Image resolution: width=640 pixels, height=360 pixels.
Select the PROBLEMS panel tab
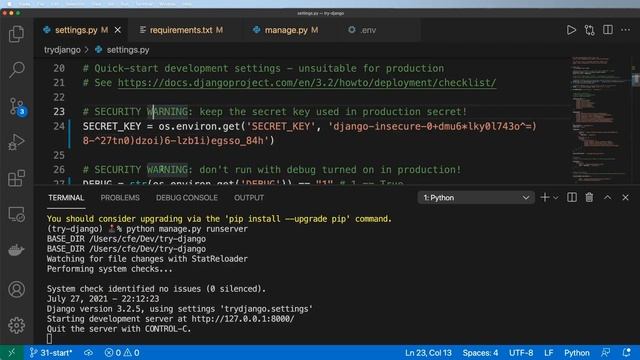point(120,198)
